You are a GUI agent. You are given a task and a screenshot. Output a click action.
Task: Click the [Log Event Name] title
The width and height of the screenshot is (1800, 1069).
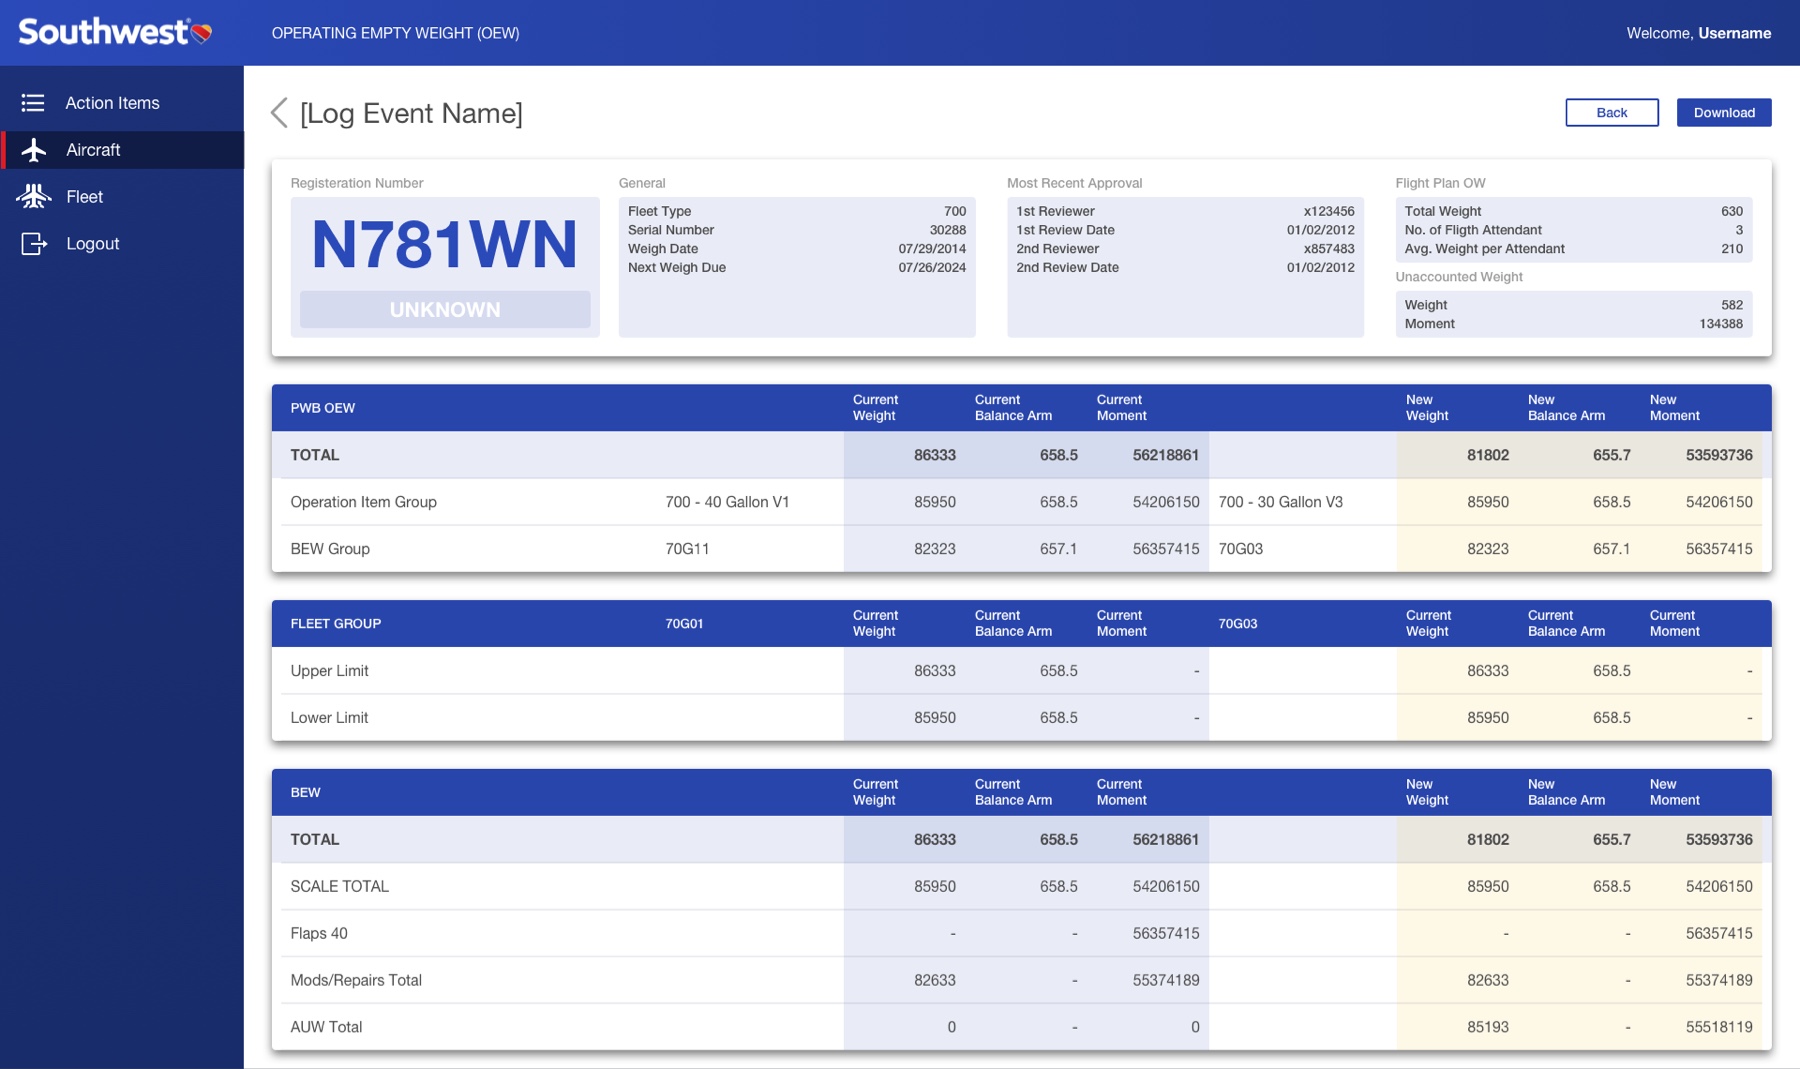411,113
